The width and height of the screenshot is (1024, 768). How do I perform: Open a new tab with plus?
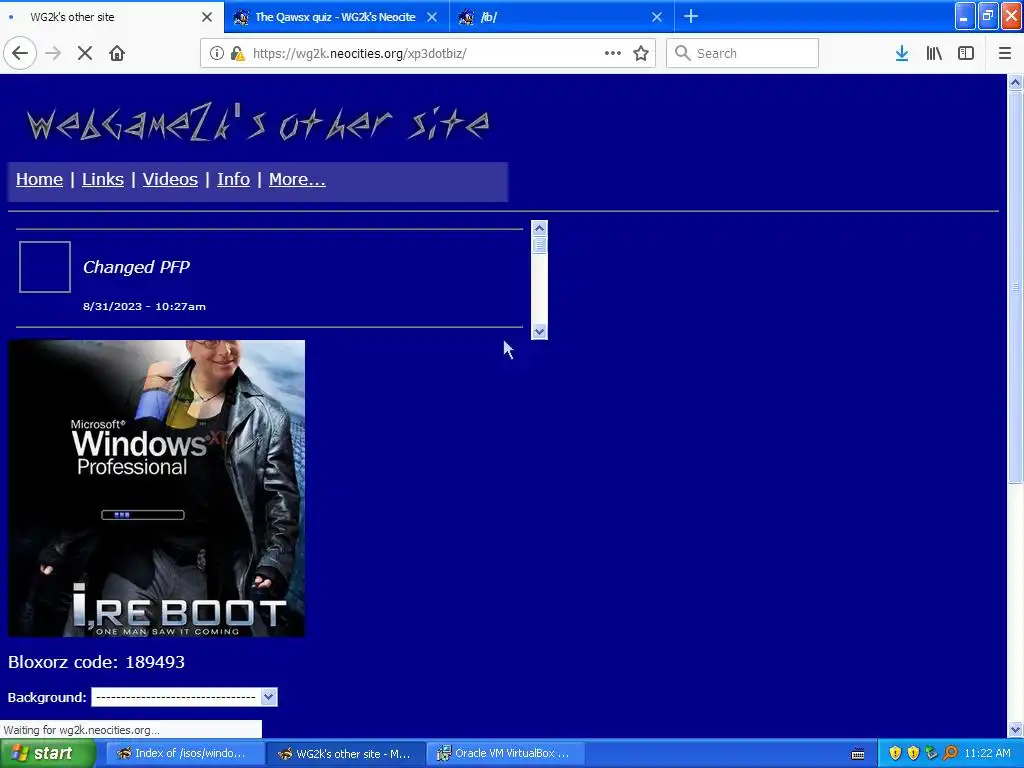click(691, 17)
